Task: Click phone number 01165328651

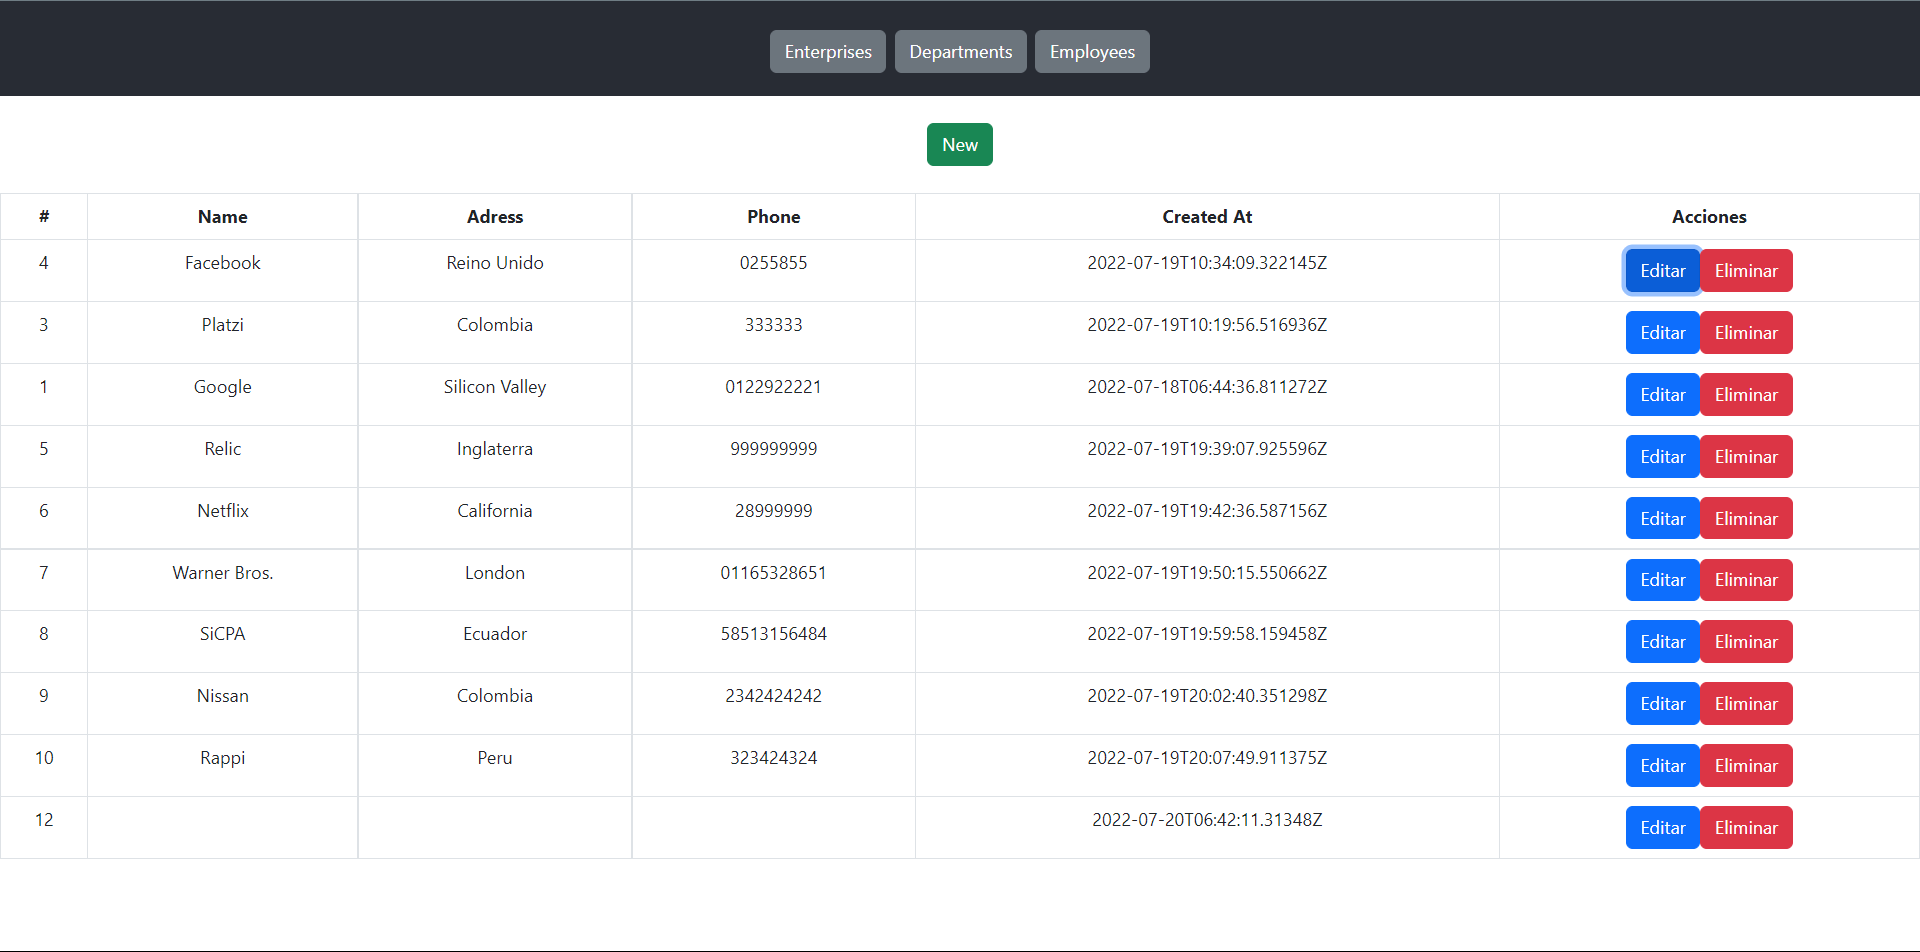Action: [773, 573]
